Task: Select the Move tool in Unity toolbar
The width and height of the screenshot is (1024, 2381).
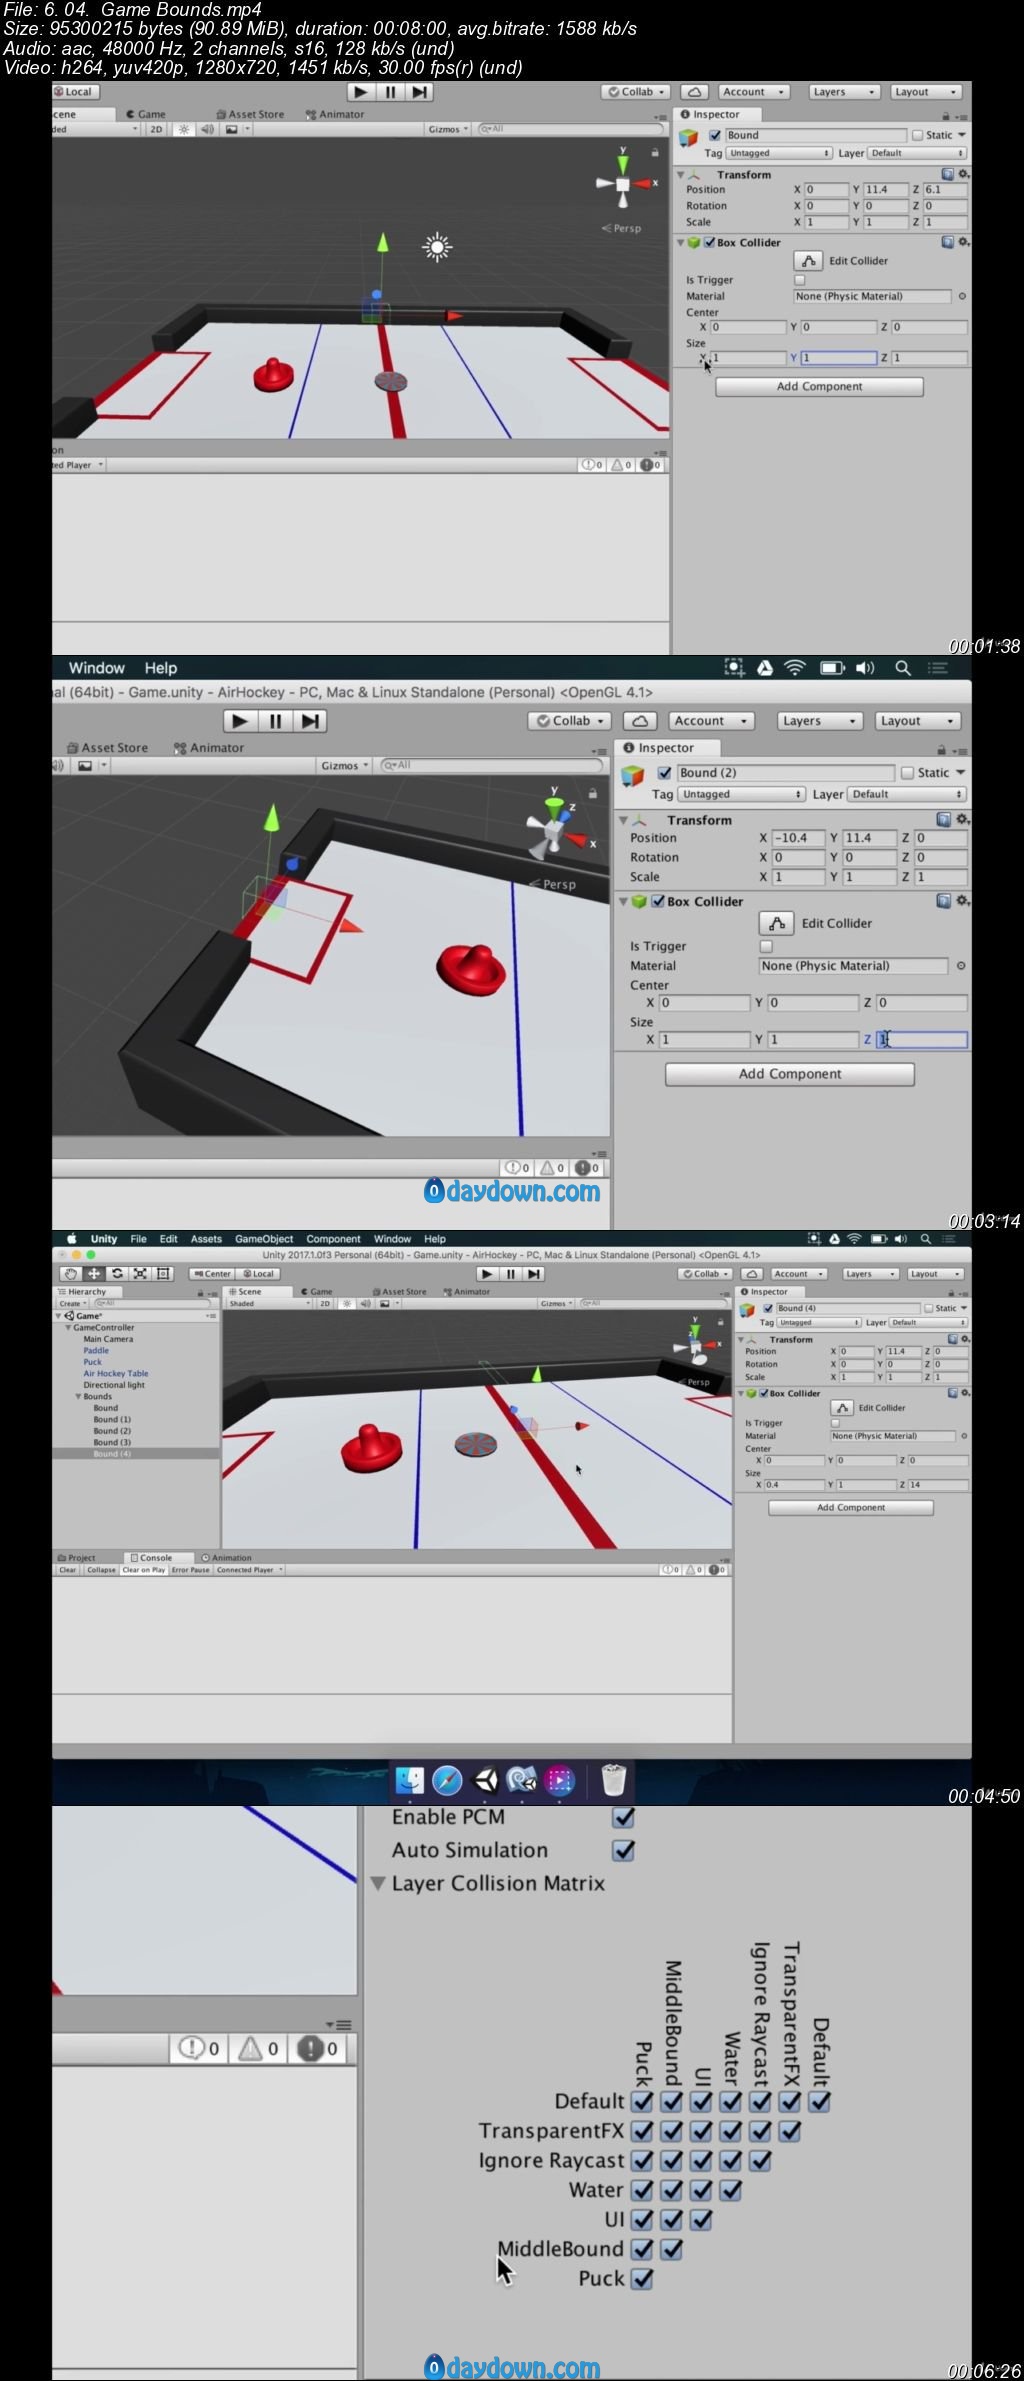Action: [x=94, y=1273]
